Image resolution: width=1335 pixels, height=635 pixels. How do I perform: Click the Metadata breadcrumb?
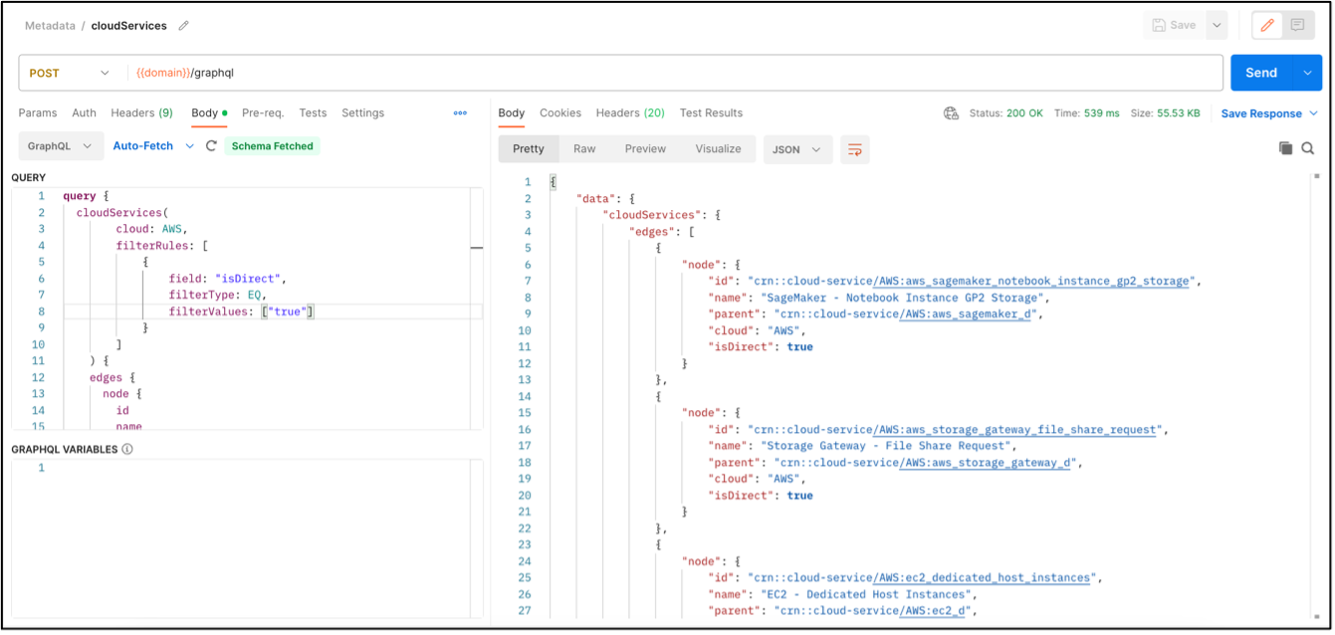[50, 25]
